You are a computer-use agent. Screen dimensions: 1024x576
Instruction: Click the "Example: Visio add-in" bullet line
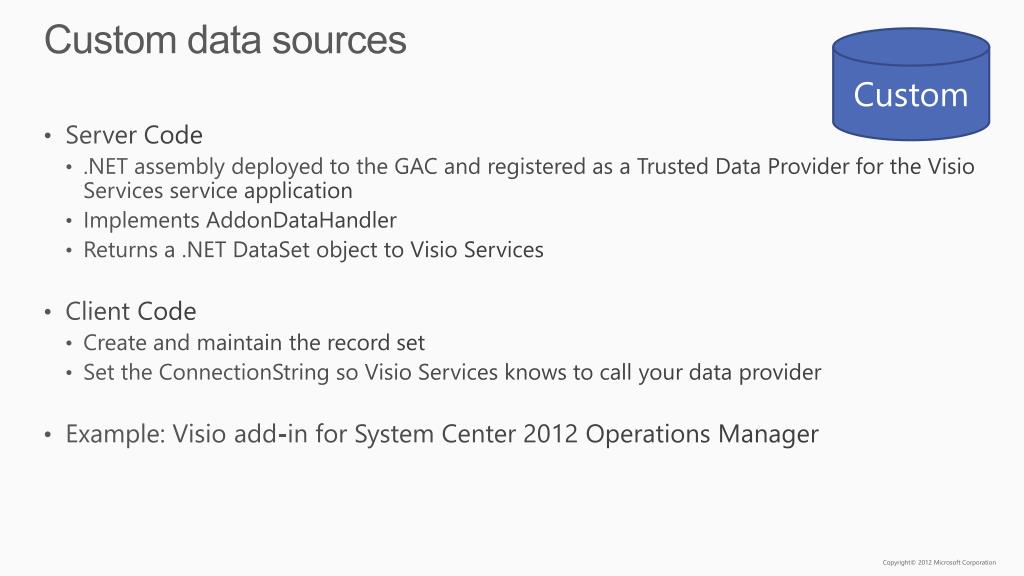tap(442, 434)
